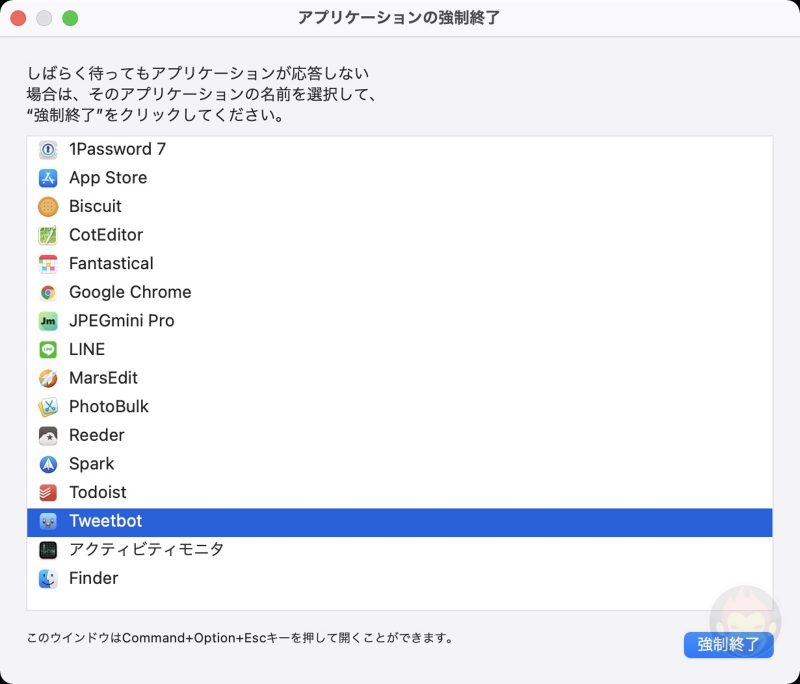
Task: Click the 1Password 7 app icon
Action: point(48,149)
